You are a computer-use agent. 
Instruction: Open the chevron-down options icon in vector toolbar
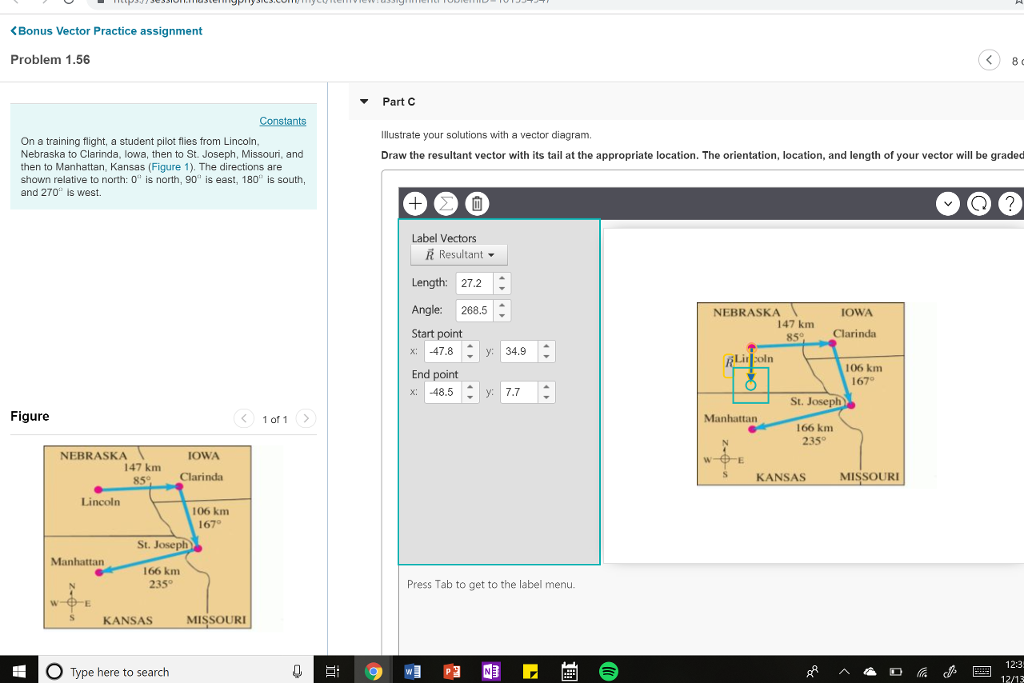(948, 204)
